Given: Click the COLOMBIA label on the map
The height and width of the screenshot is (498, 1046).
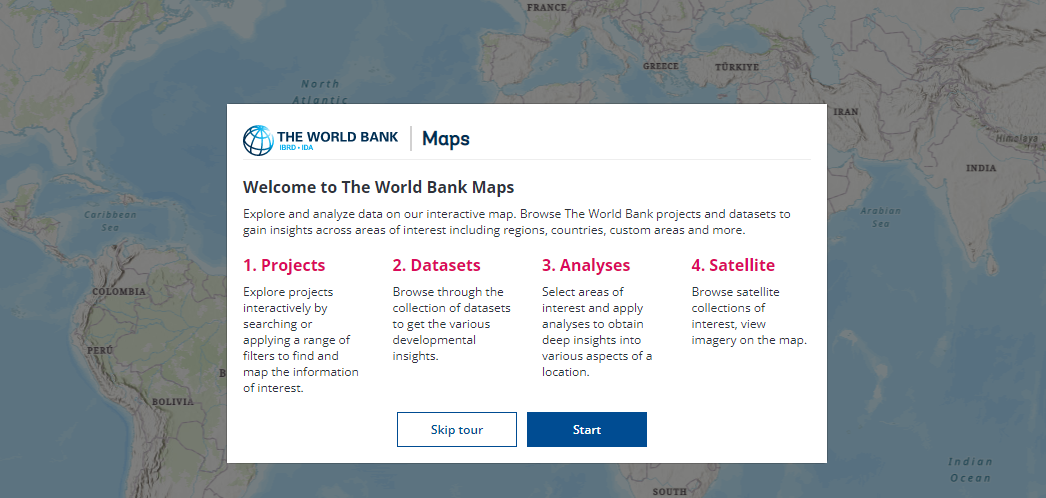Looking at the screenshot, I should point(119,291).
